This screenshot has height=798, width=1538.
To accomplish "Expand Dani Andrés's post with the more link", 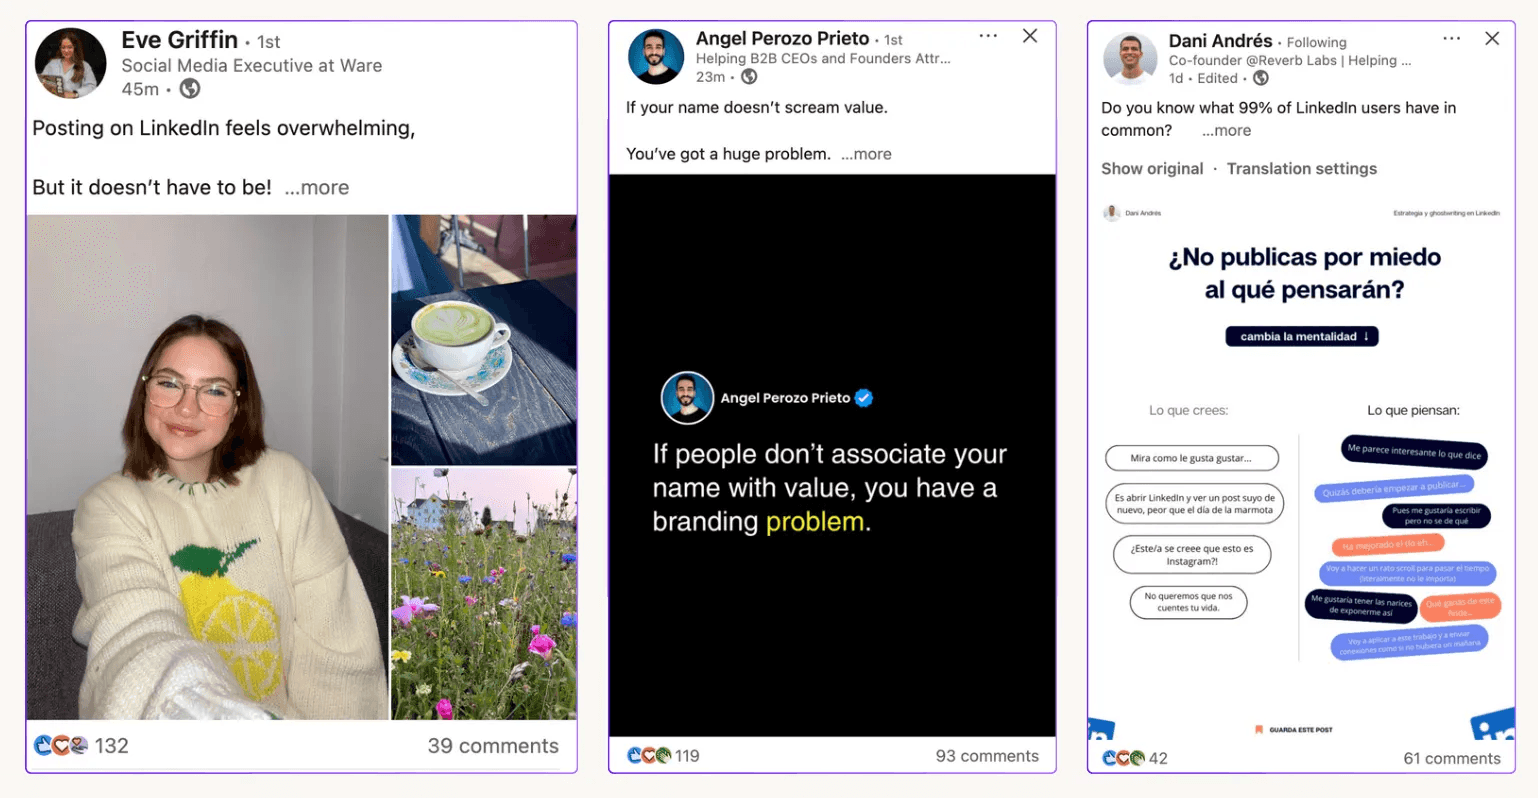I will tap(1225, 130).
